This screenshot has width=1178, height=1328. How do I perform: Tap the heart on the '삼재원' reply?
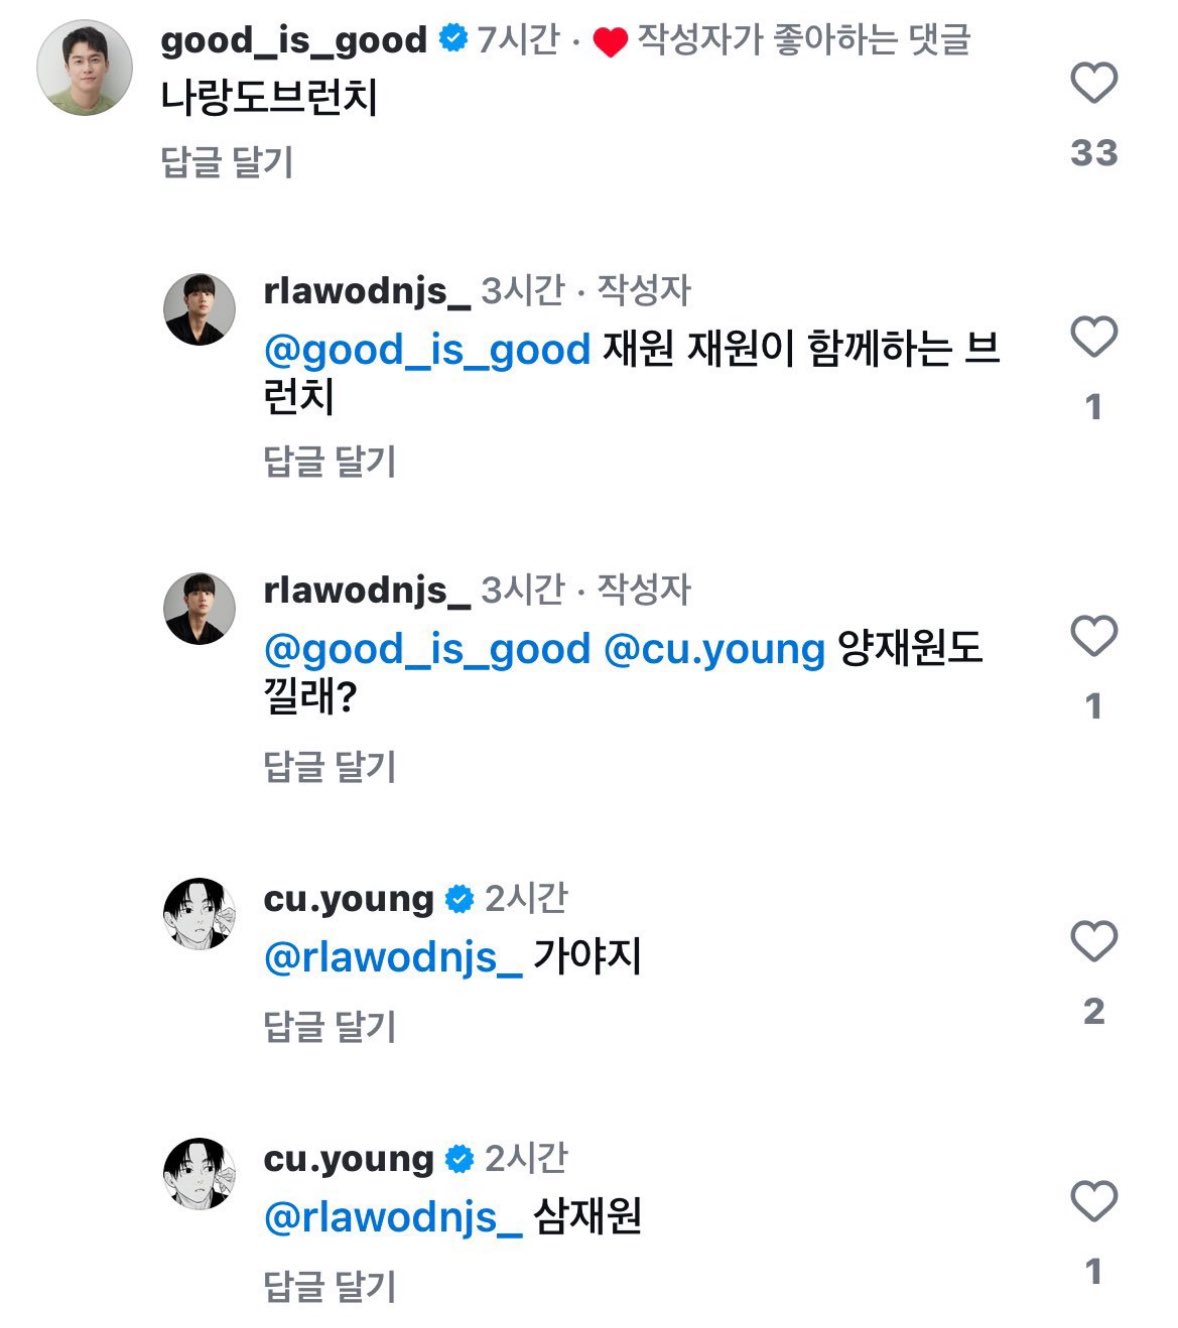point(1093,1202)
